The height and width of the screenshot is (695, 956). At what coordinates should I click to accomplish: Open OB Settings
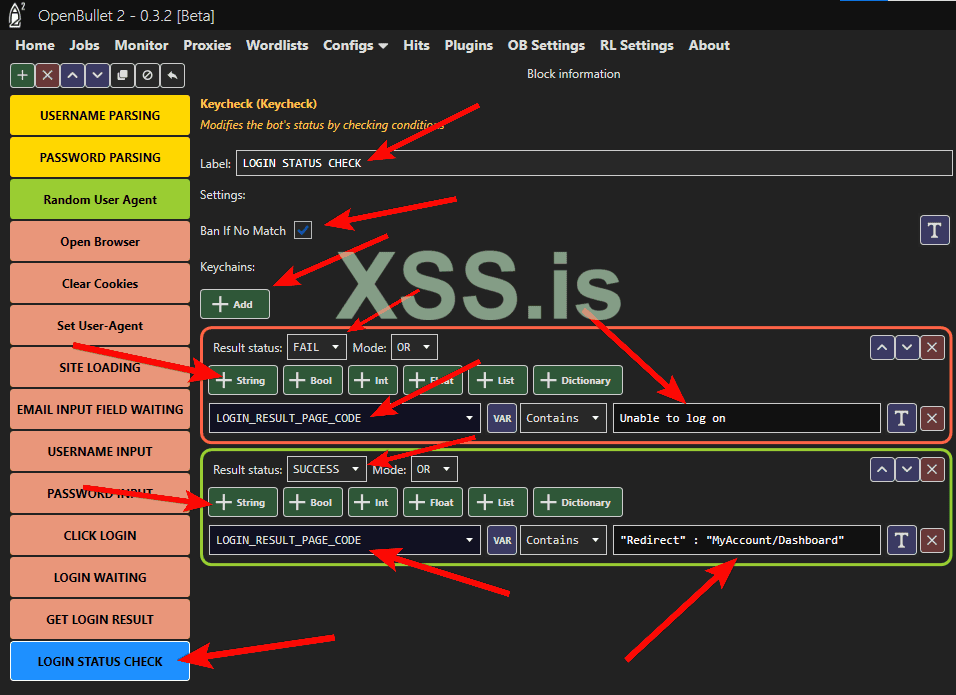point(546,46)
